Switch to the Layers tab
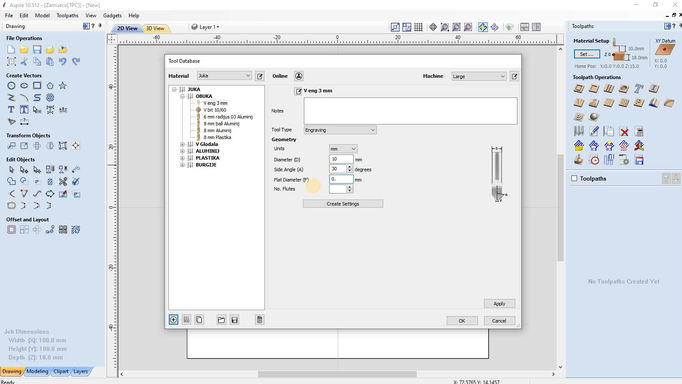This screenshot has height=384, width=682. click(80, 371)
